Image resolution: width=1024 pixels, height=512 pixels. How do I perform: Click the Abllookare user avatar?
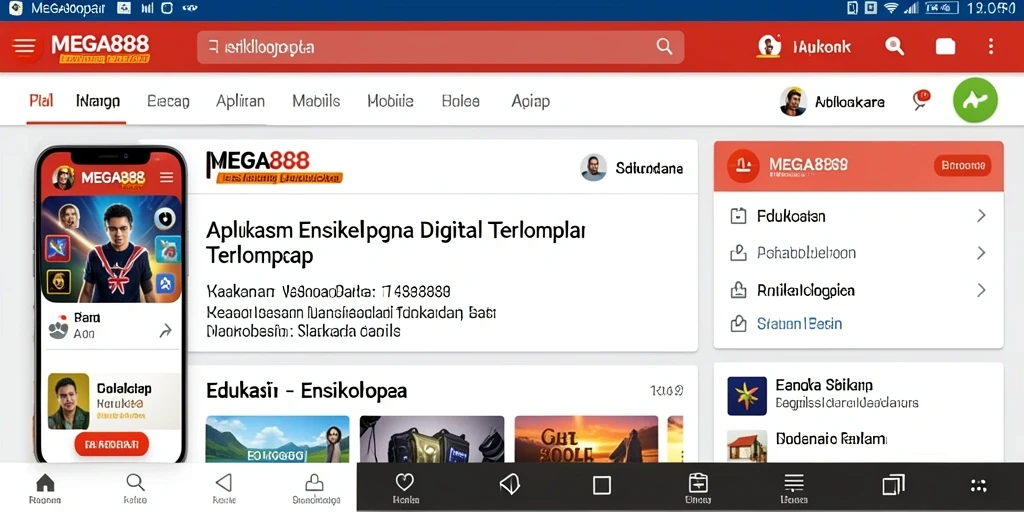point(793,101)
